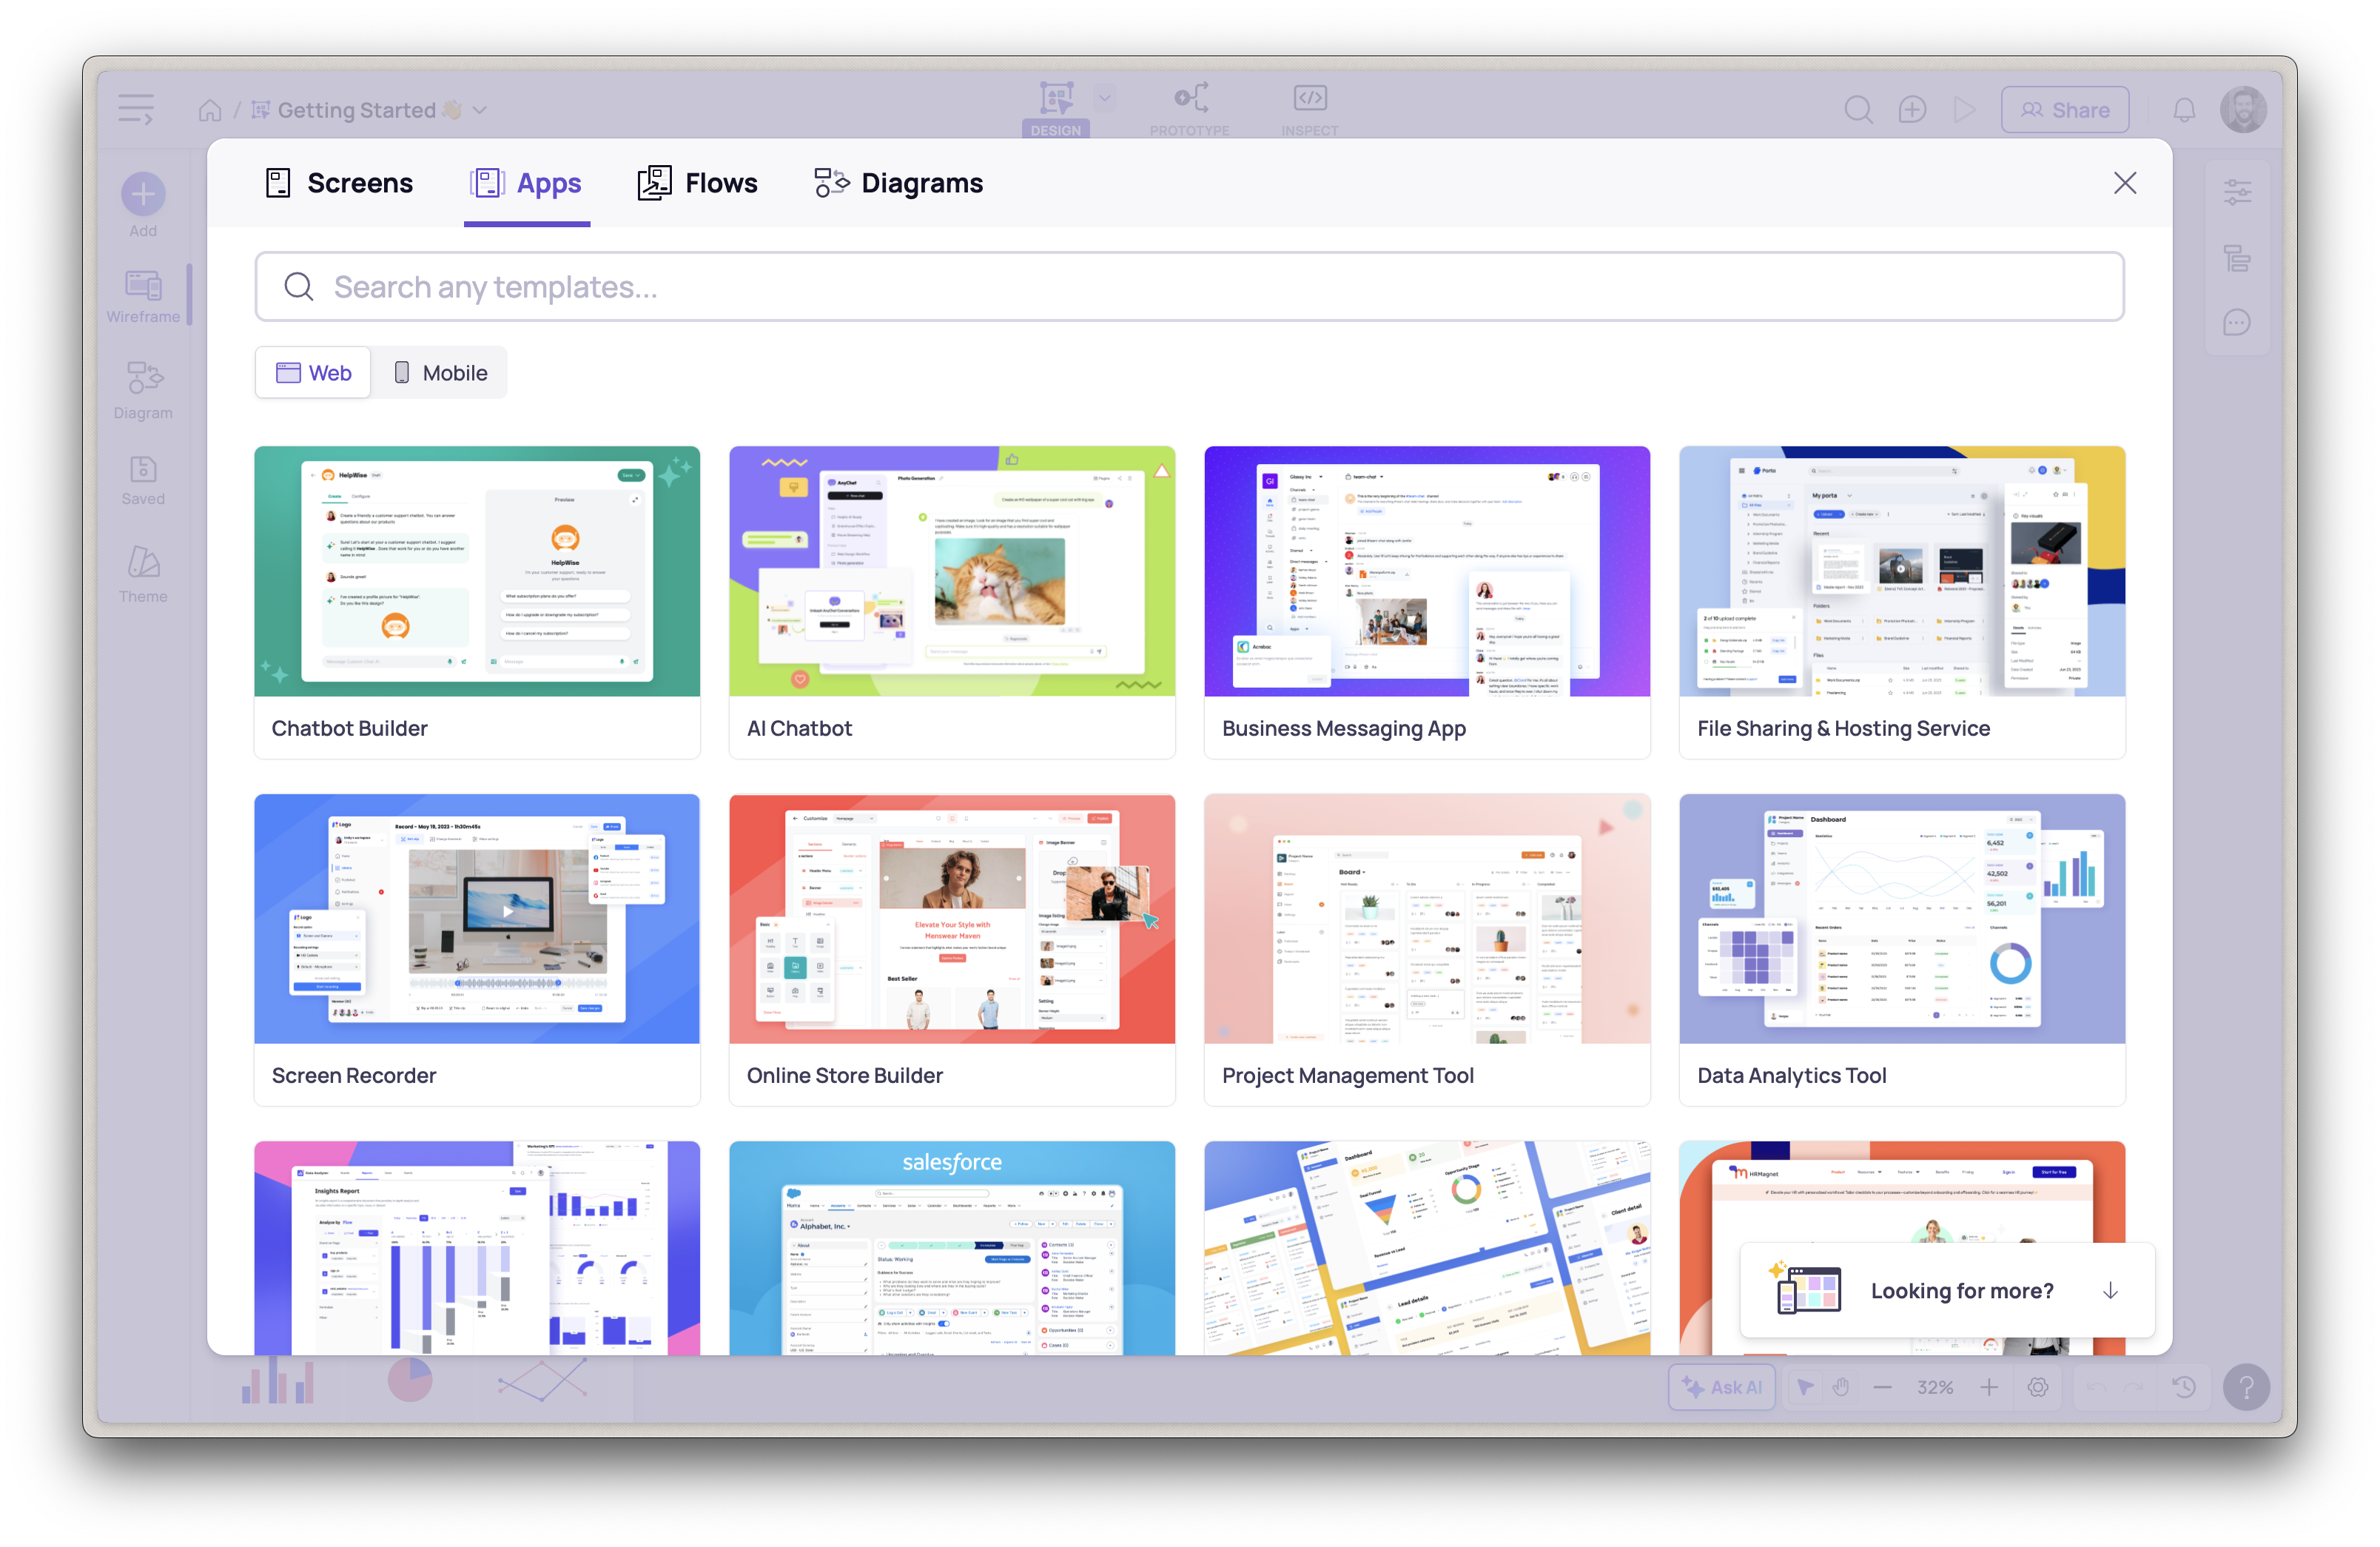
Task: Click the notification bell icon
Action: pos(2184,110)
